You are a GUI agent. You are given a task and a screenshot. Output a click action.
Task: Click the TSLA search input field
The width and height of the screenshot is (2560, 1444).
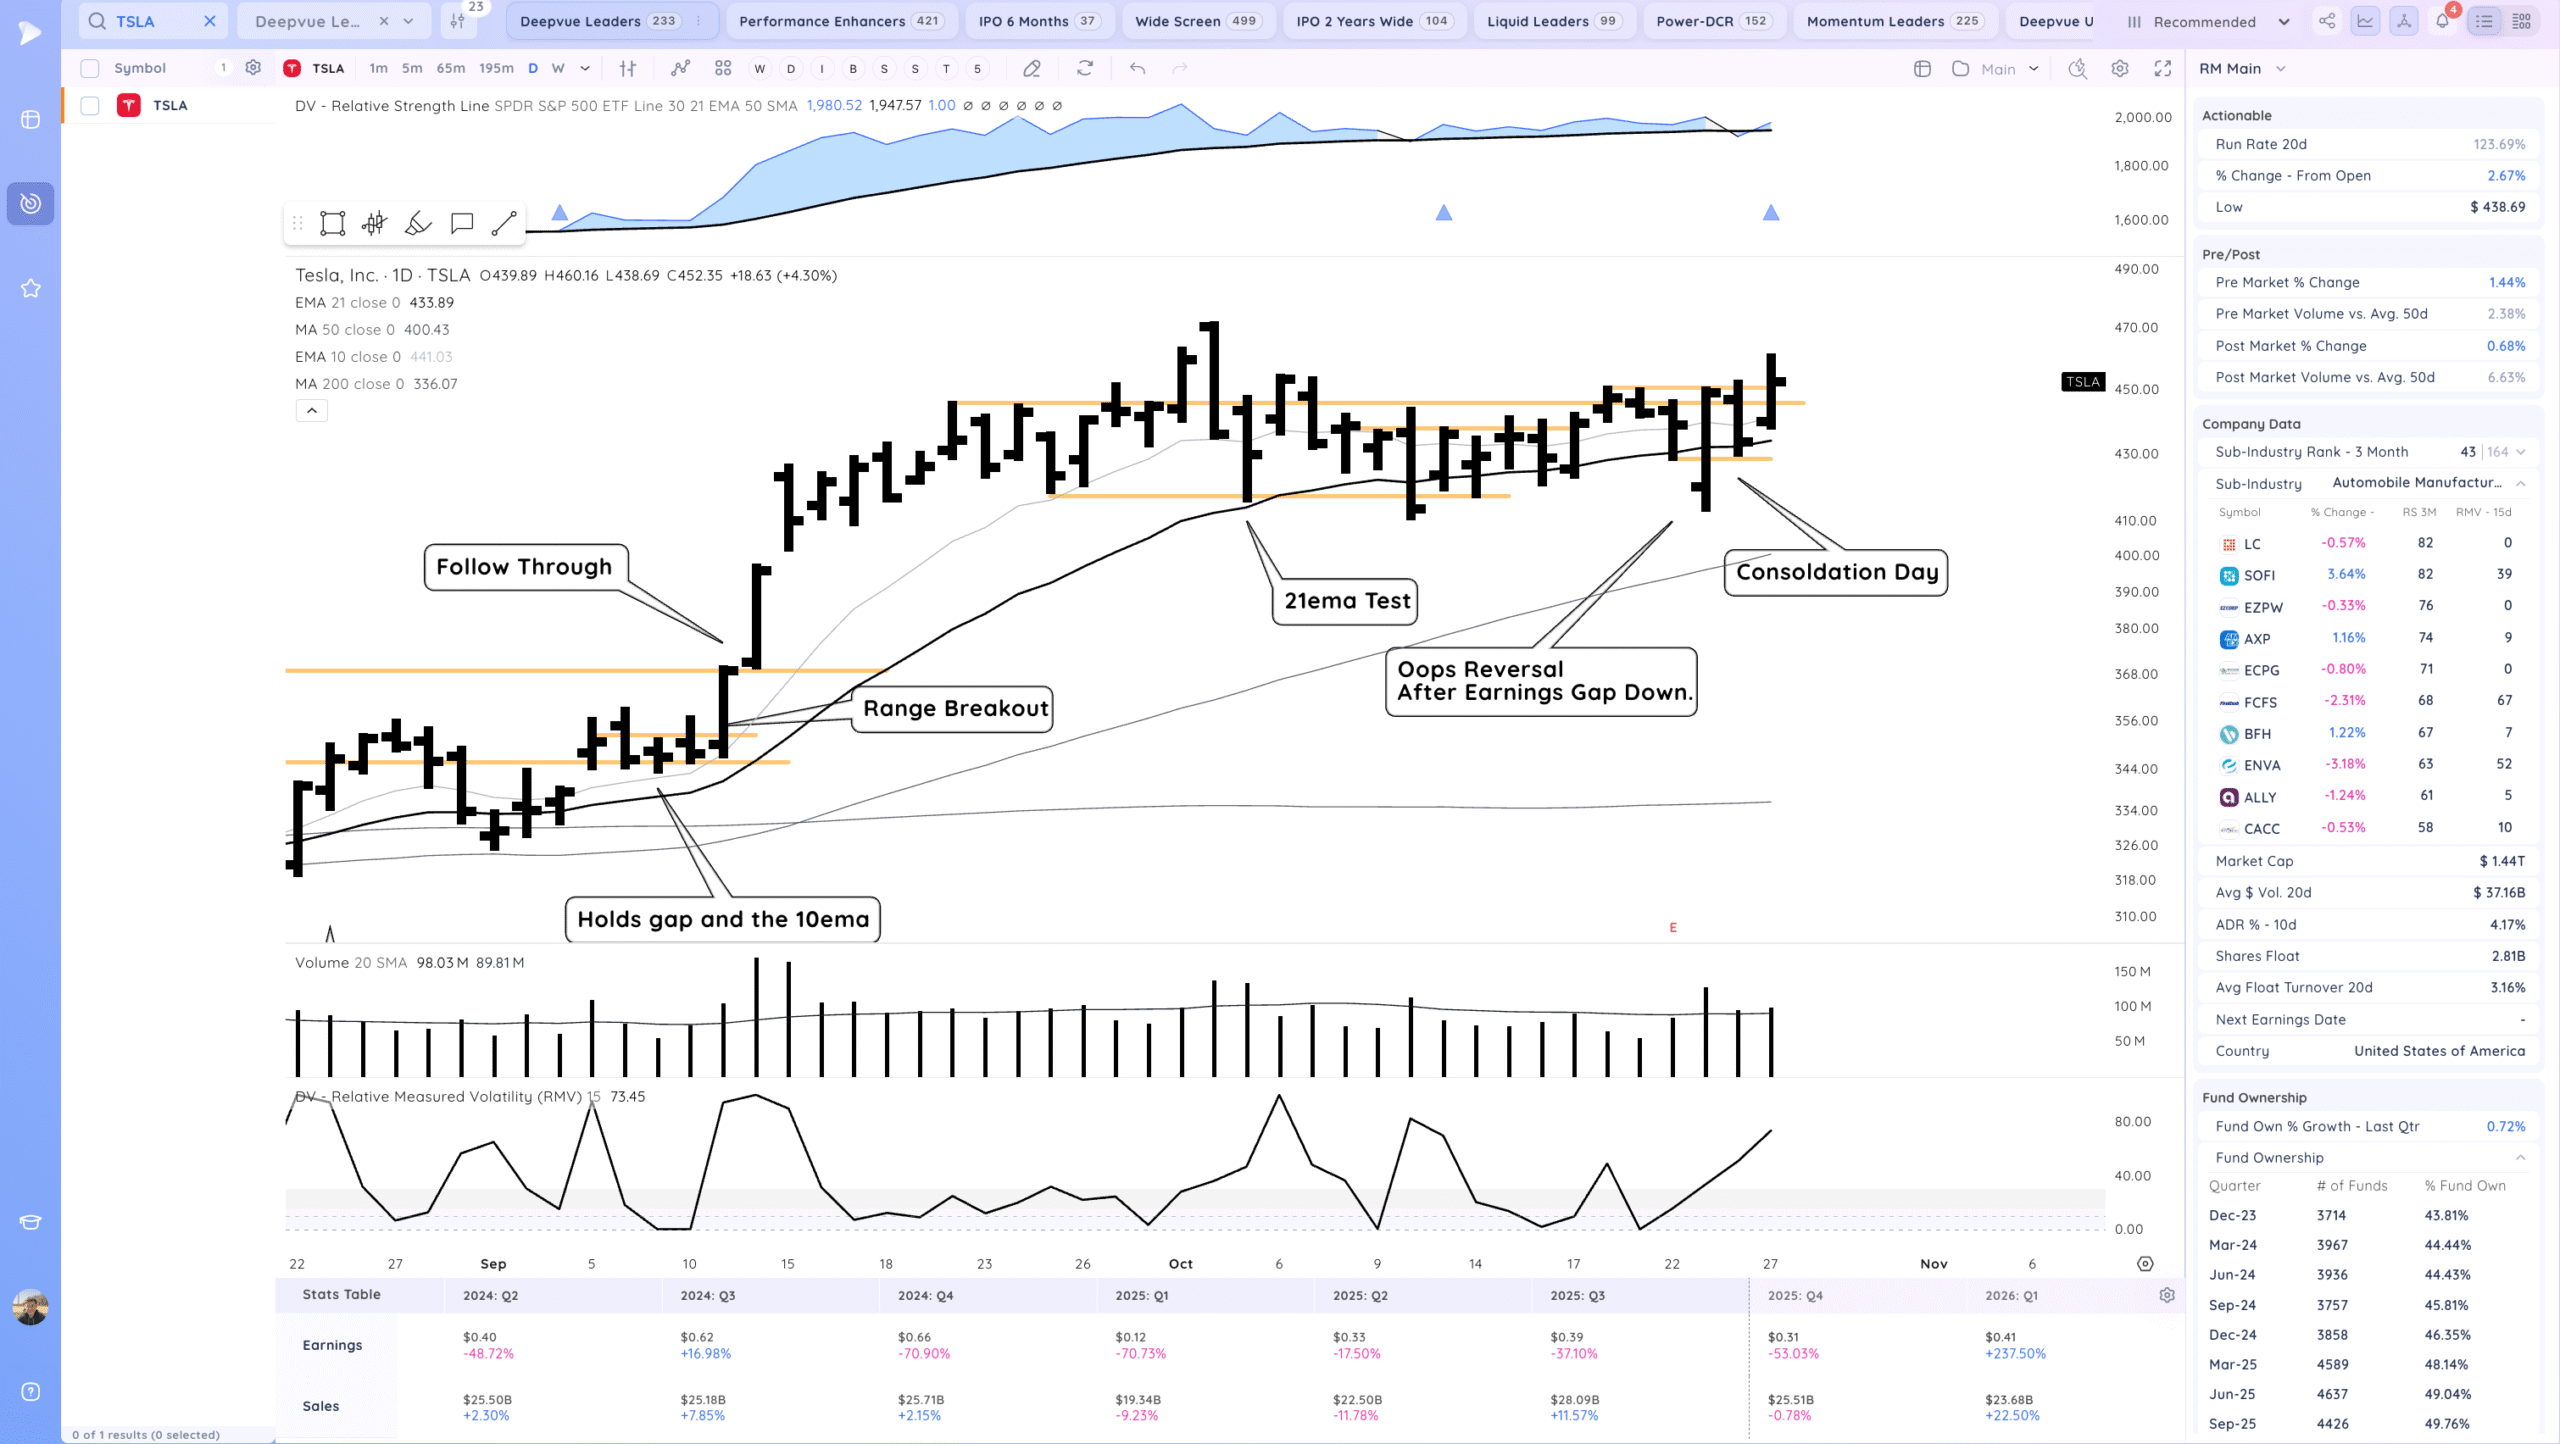(155, 21)
